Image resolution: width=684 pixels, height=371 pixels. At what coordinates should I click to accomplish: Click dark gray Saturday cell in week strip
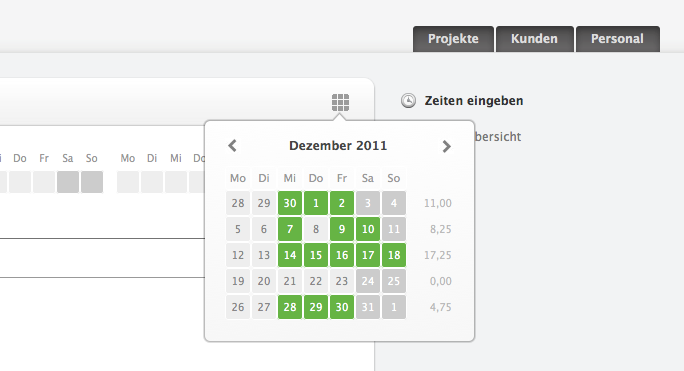pos(68,182)
